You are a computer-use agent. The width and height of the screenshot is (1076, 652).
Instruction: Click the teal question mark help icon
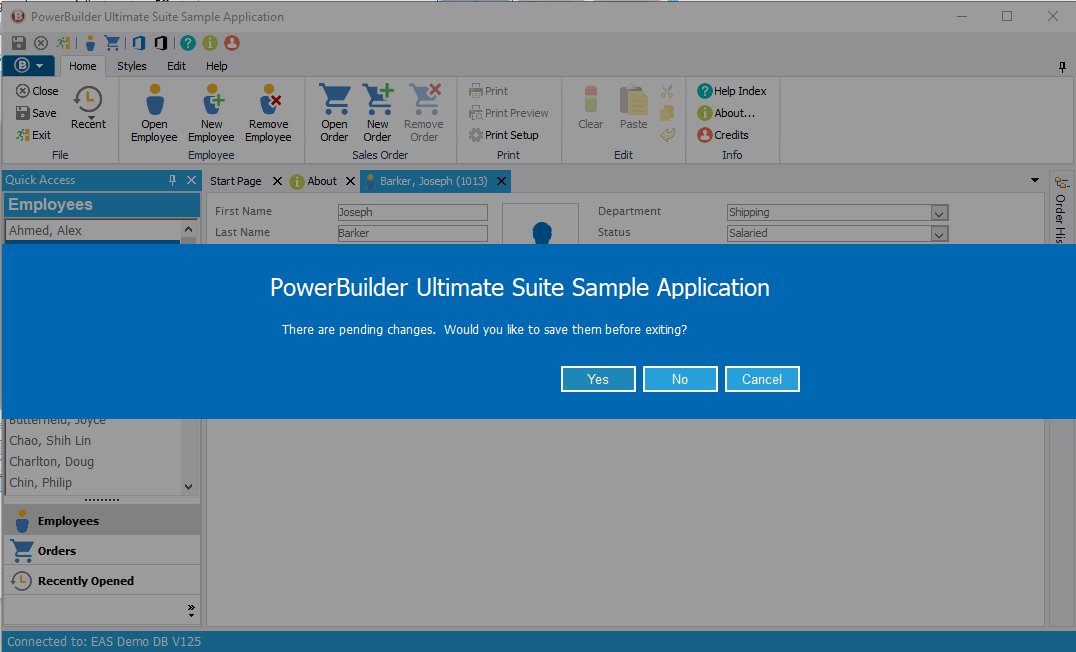pyautogui.click(x=188, y=43)
